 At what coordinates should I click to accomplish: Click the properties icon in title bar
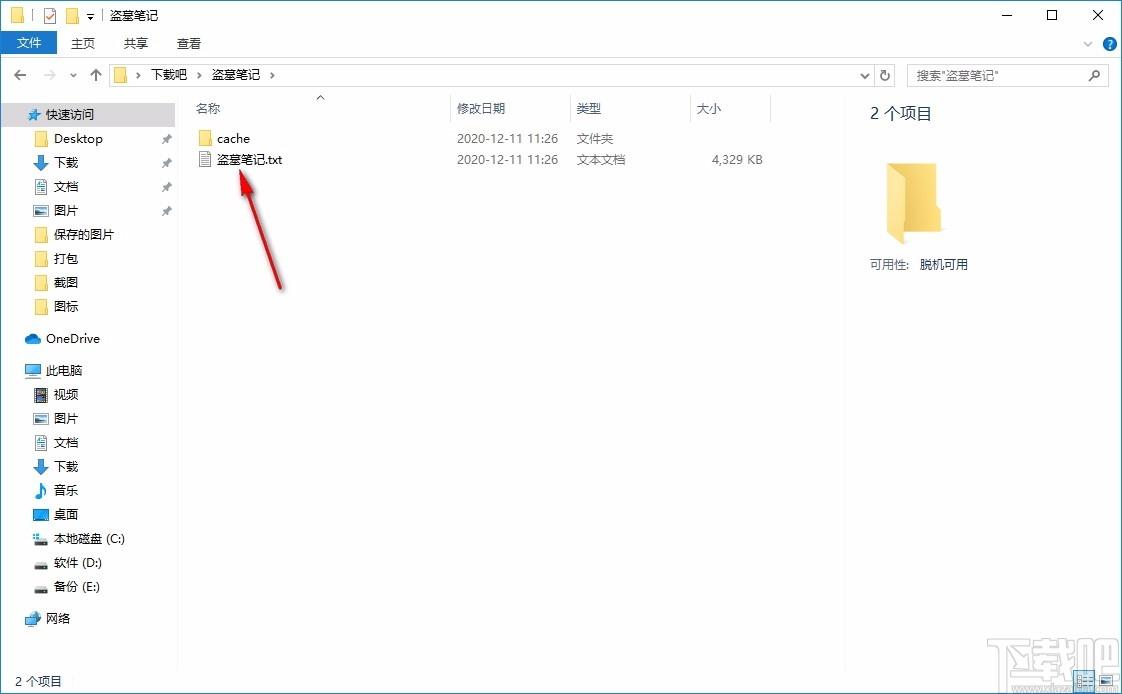pyautogui.click(x=49, y=15)
